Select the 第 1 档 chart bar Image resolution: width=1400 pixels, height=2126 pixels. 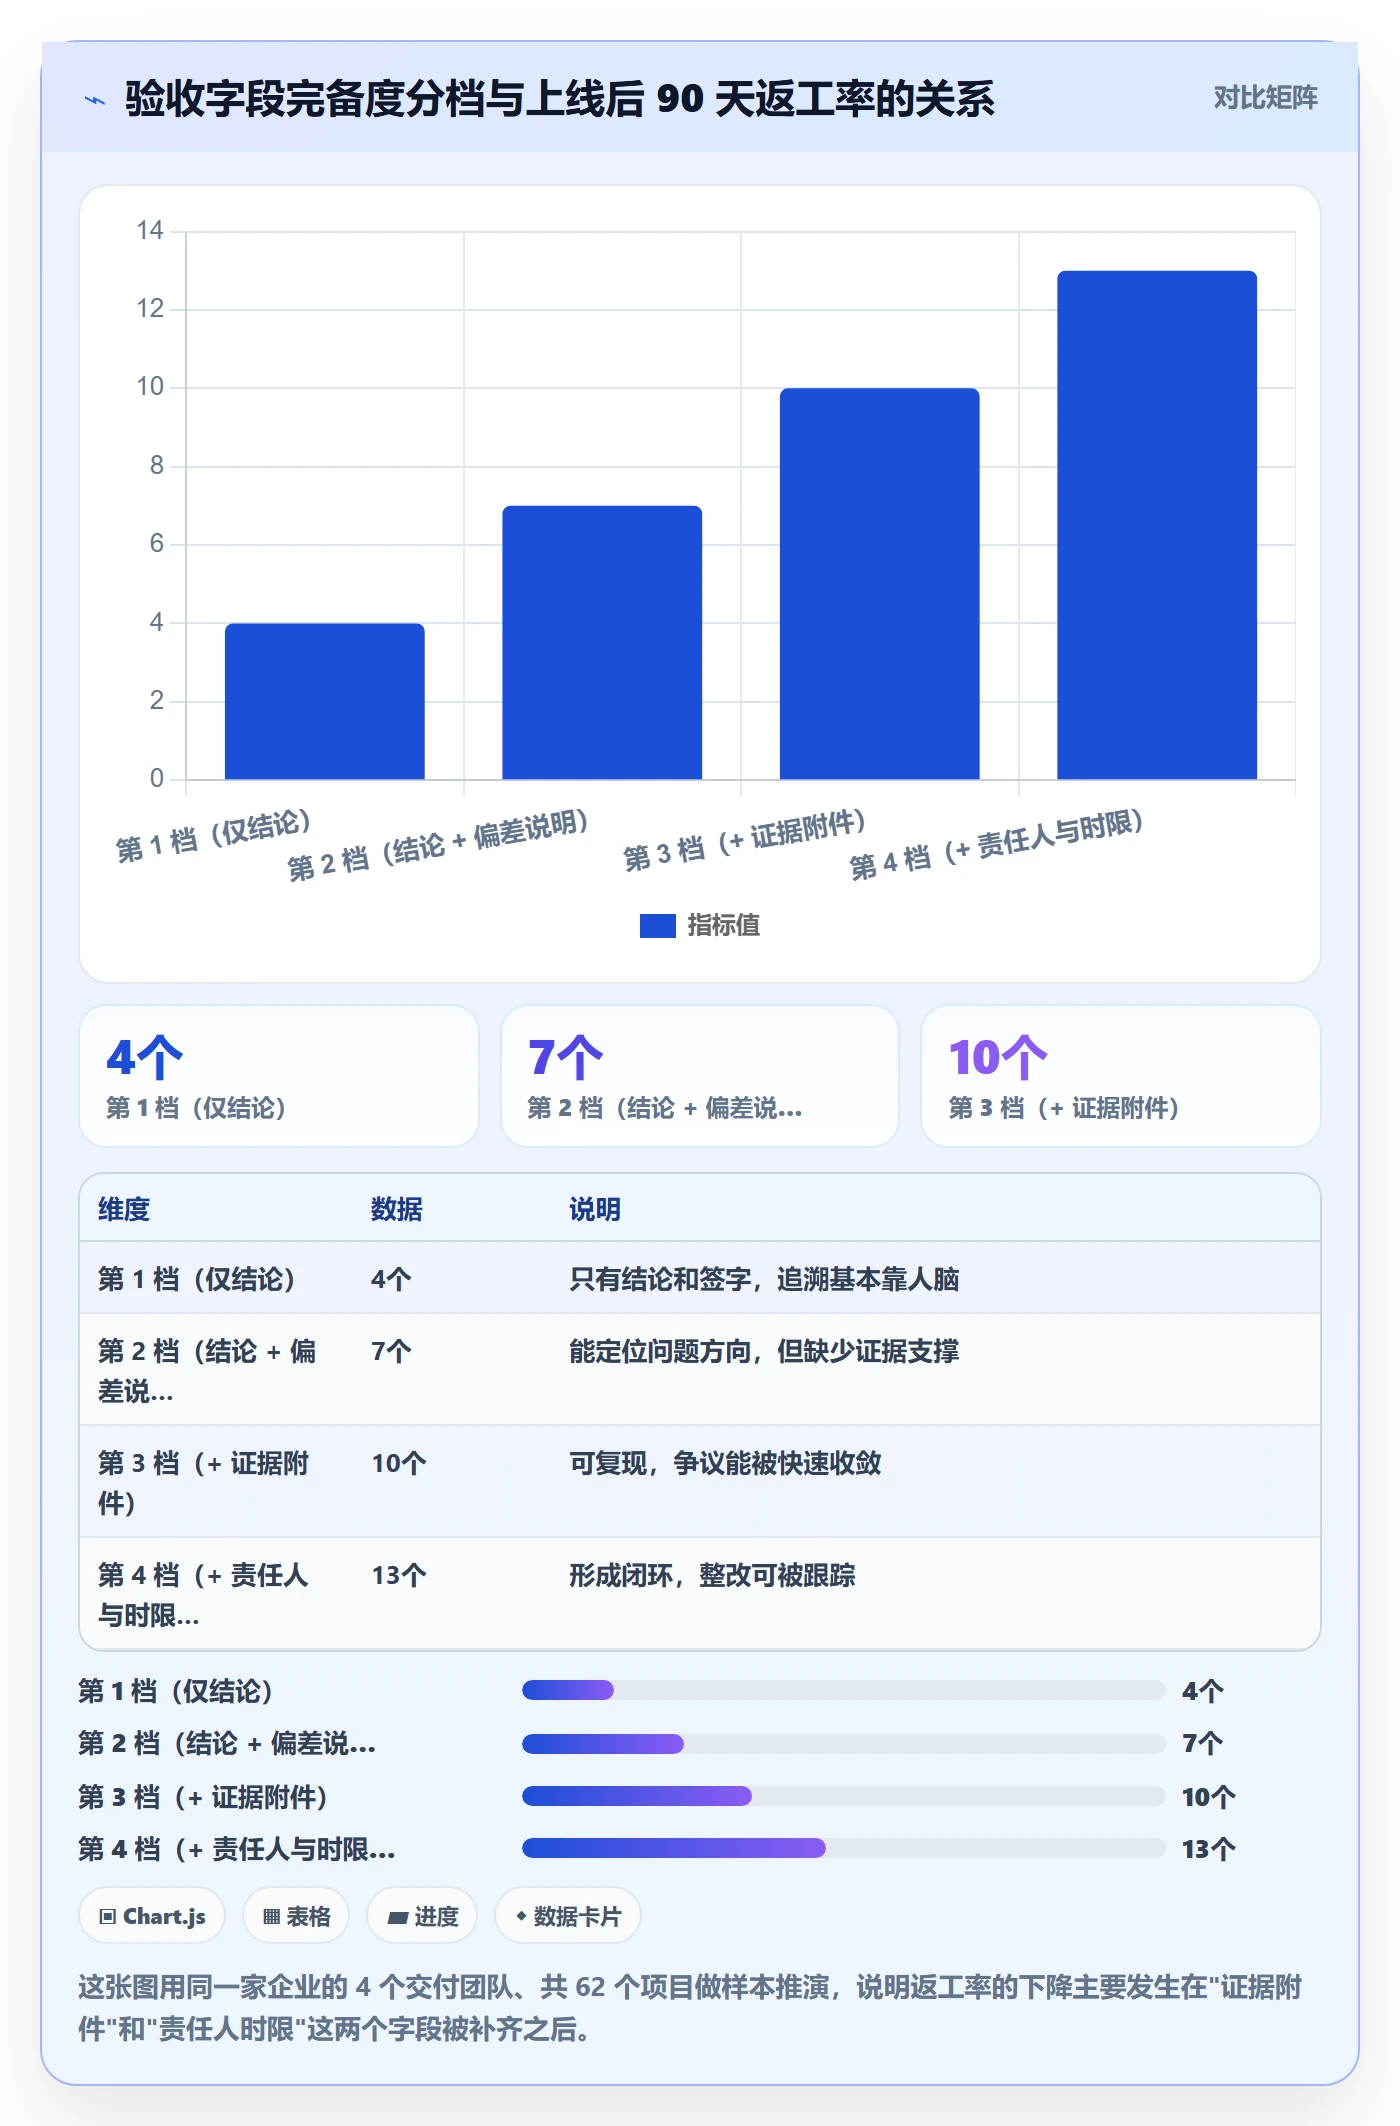(324, 701)
